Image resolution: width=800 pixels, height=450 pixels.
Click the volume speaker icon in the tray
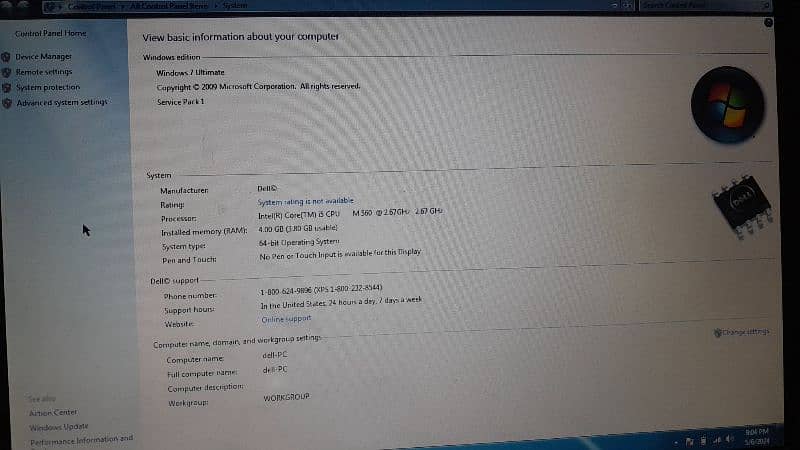click(x=730, y=439)
